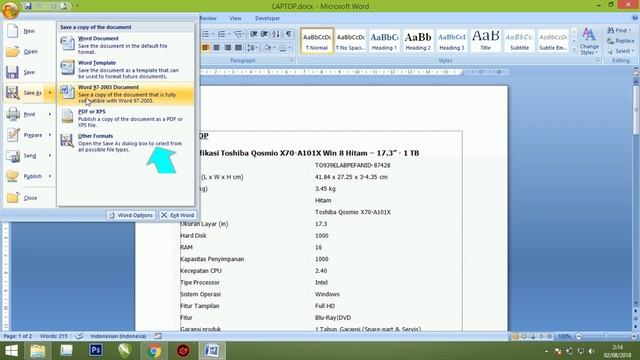This screenshot has width=640, height=360.
Task: Save a copy as Word Document
Action: 125,45
